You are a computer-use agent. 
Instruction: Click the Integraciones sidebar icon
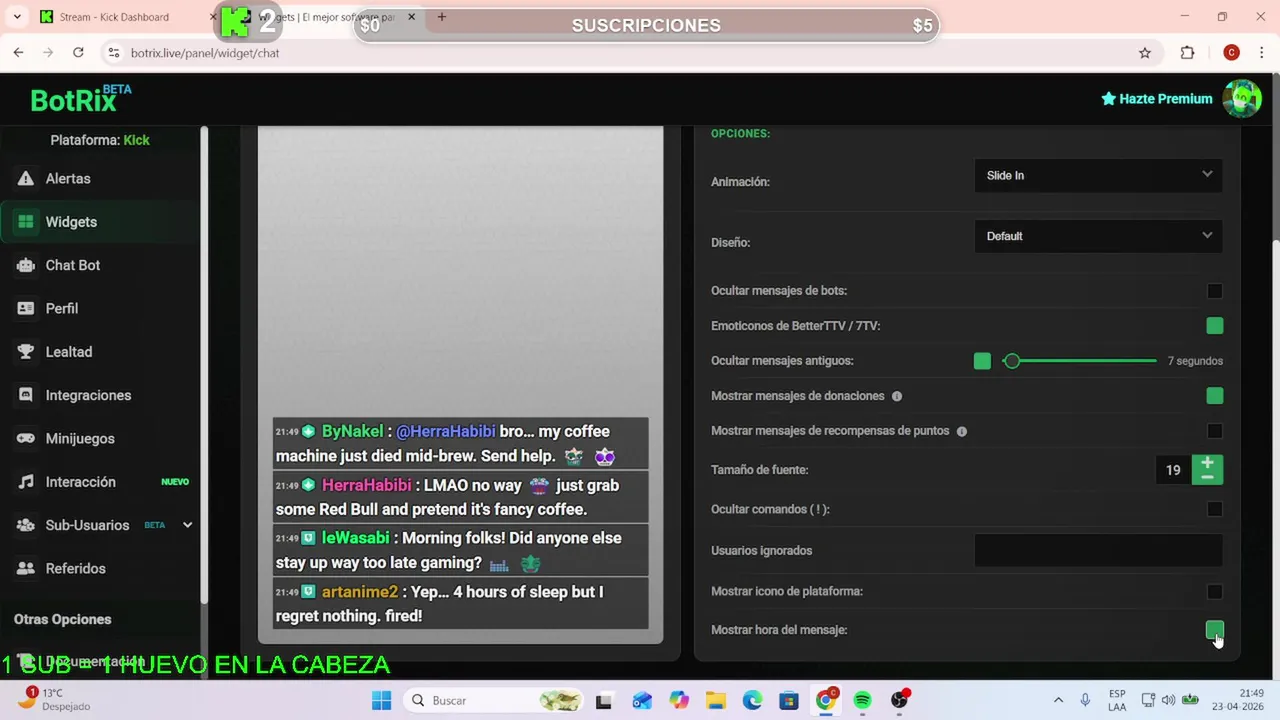[26, 395]
